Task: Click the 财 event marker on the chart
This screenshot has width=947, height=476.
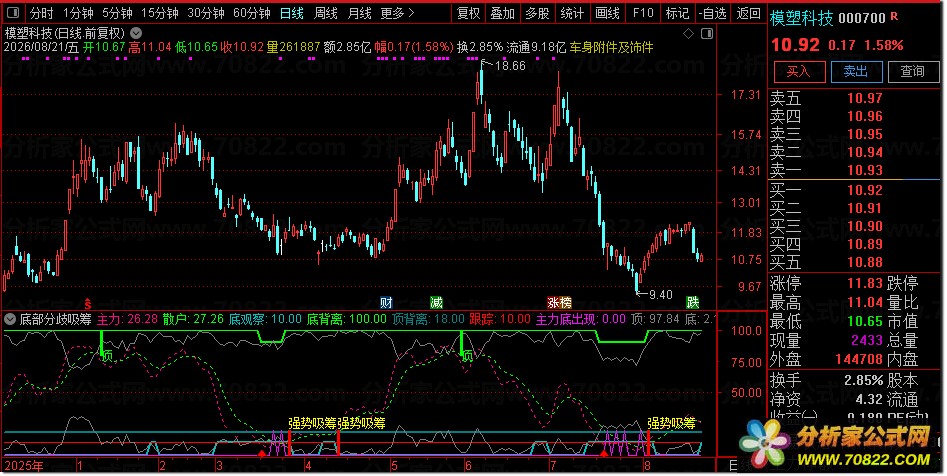Action: (x=386, y=302)
